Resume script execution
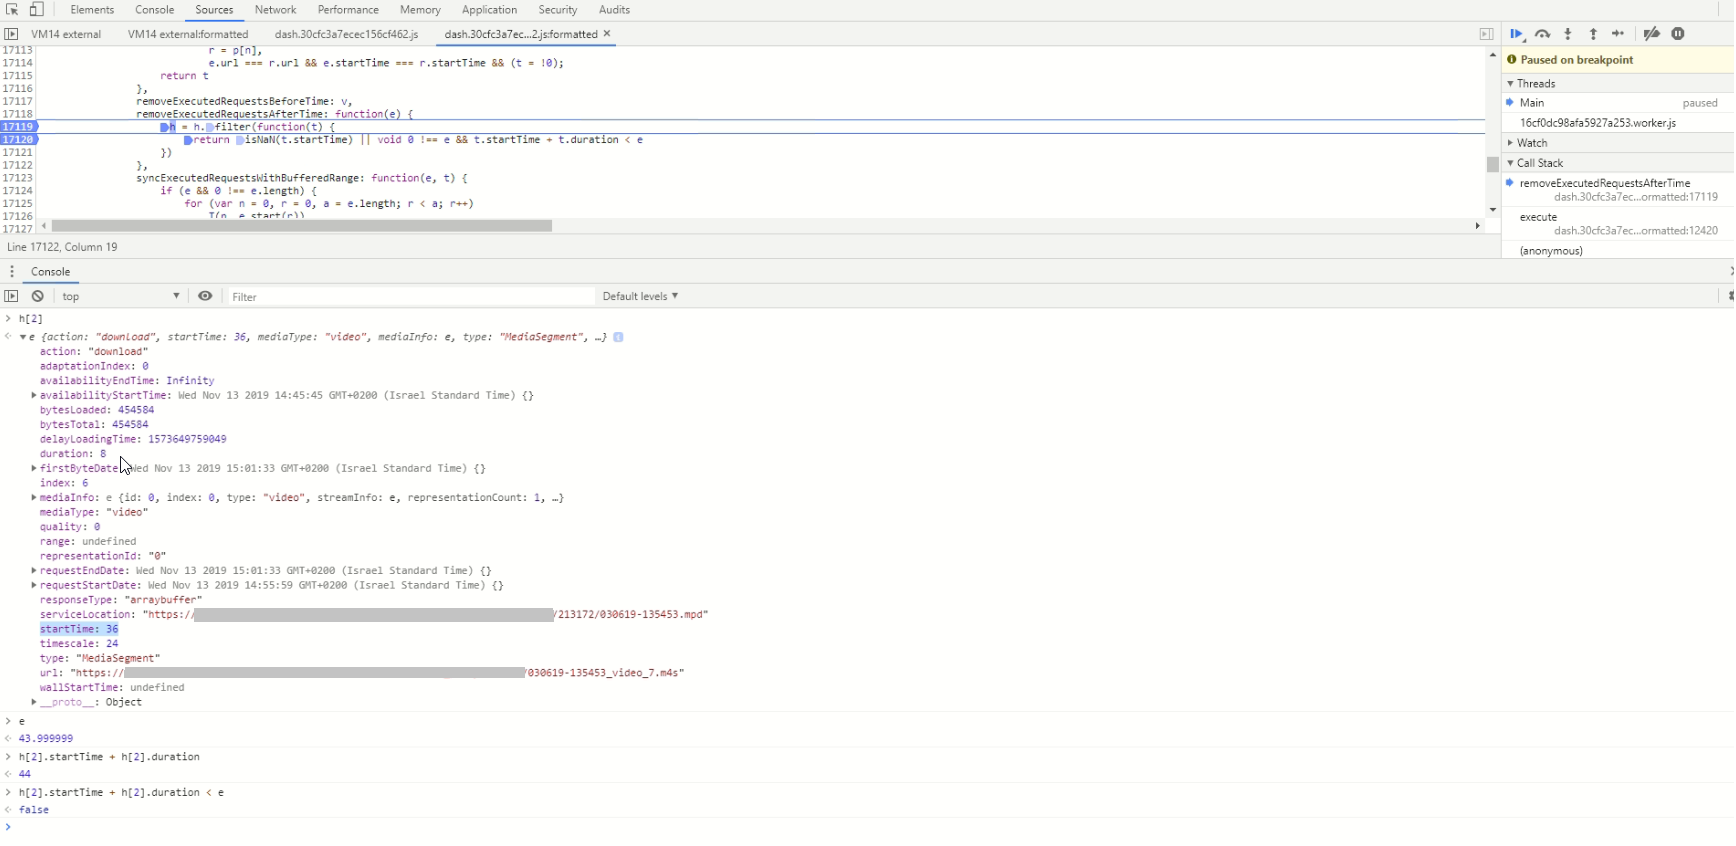This screenshot has width=1736, height=846. tap(1517, 34)
